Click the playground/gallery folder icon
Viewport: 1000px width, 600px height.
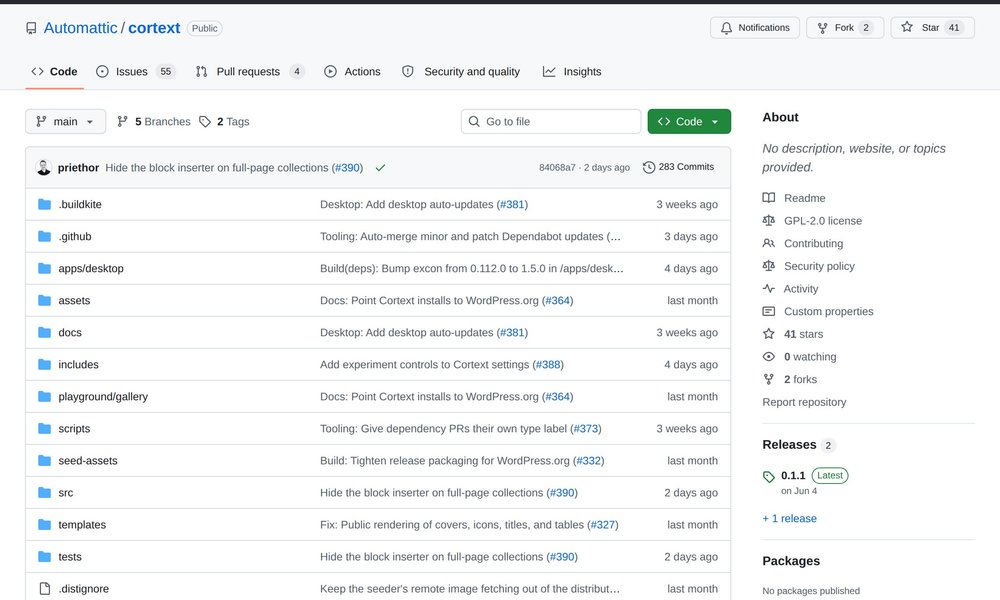tap(44, 397)
